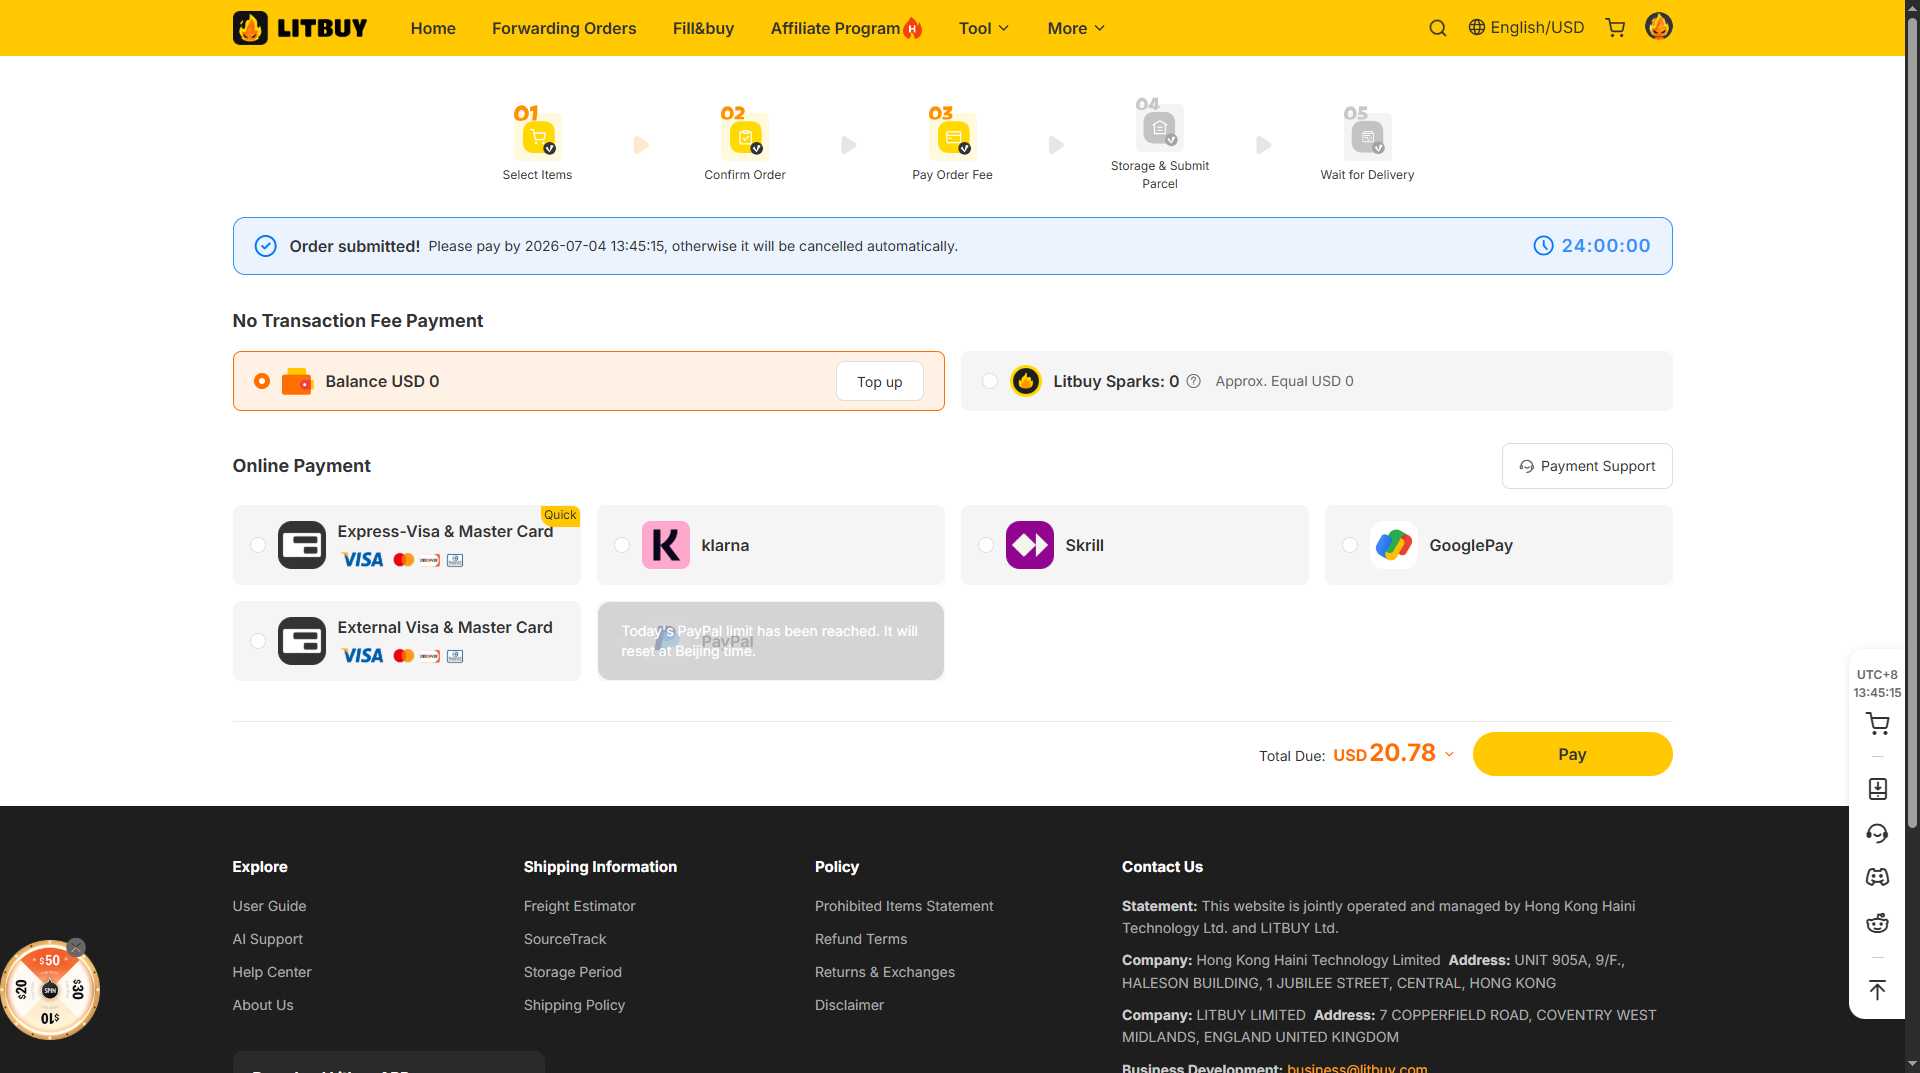Click the Select Items step icon
This screenshot has width=1920, height=1073.
538,136
